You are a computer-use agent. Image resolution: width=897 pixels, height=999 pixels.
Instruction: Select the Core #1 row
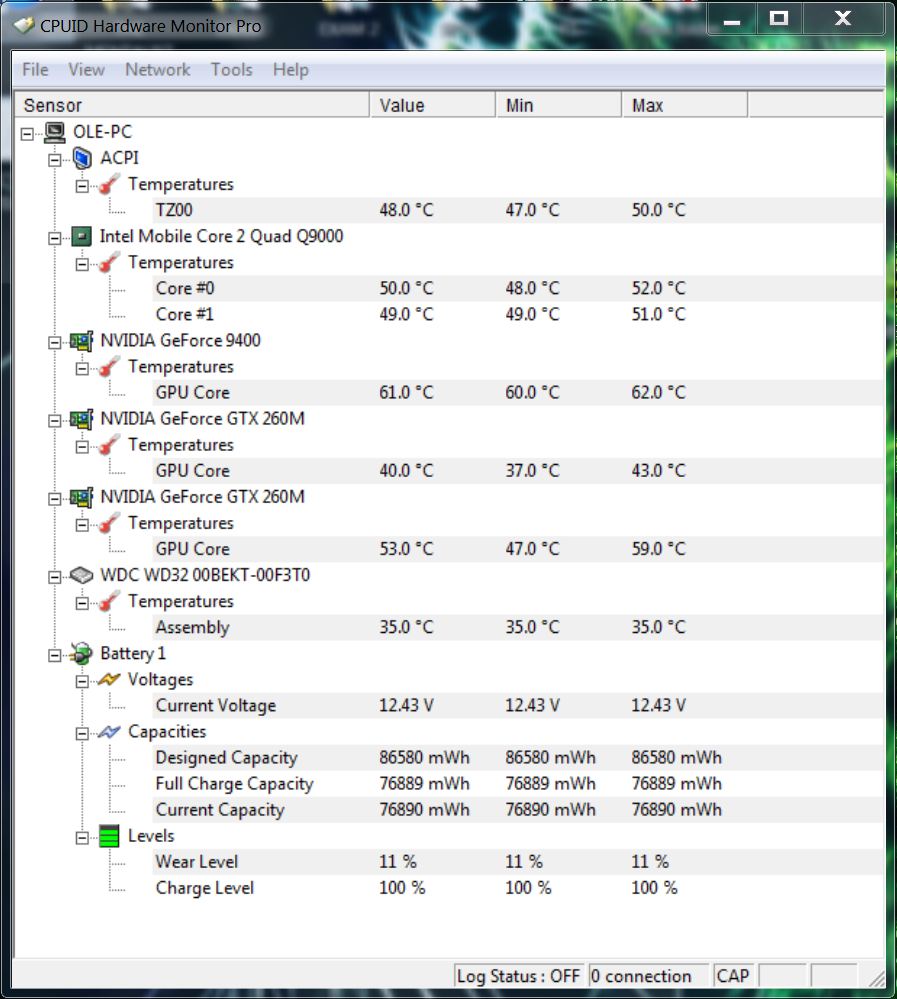tap(517, 315)
